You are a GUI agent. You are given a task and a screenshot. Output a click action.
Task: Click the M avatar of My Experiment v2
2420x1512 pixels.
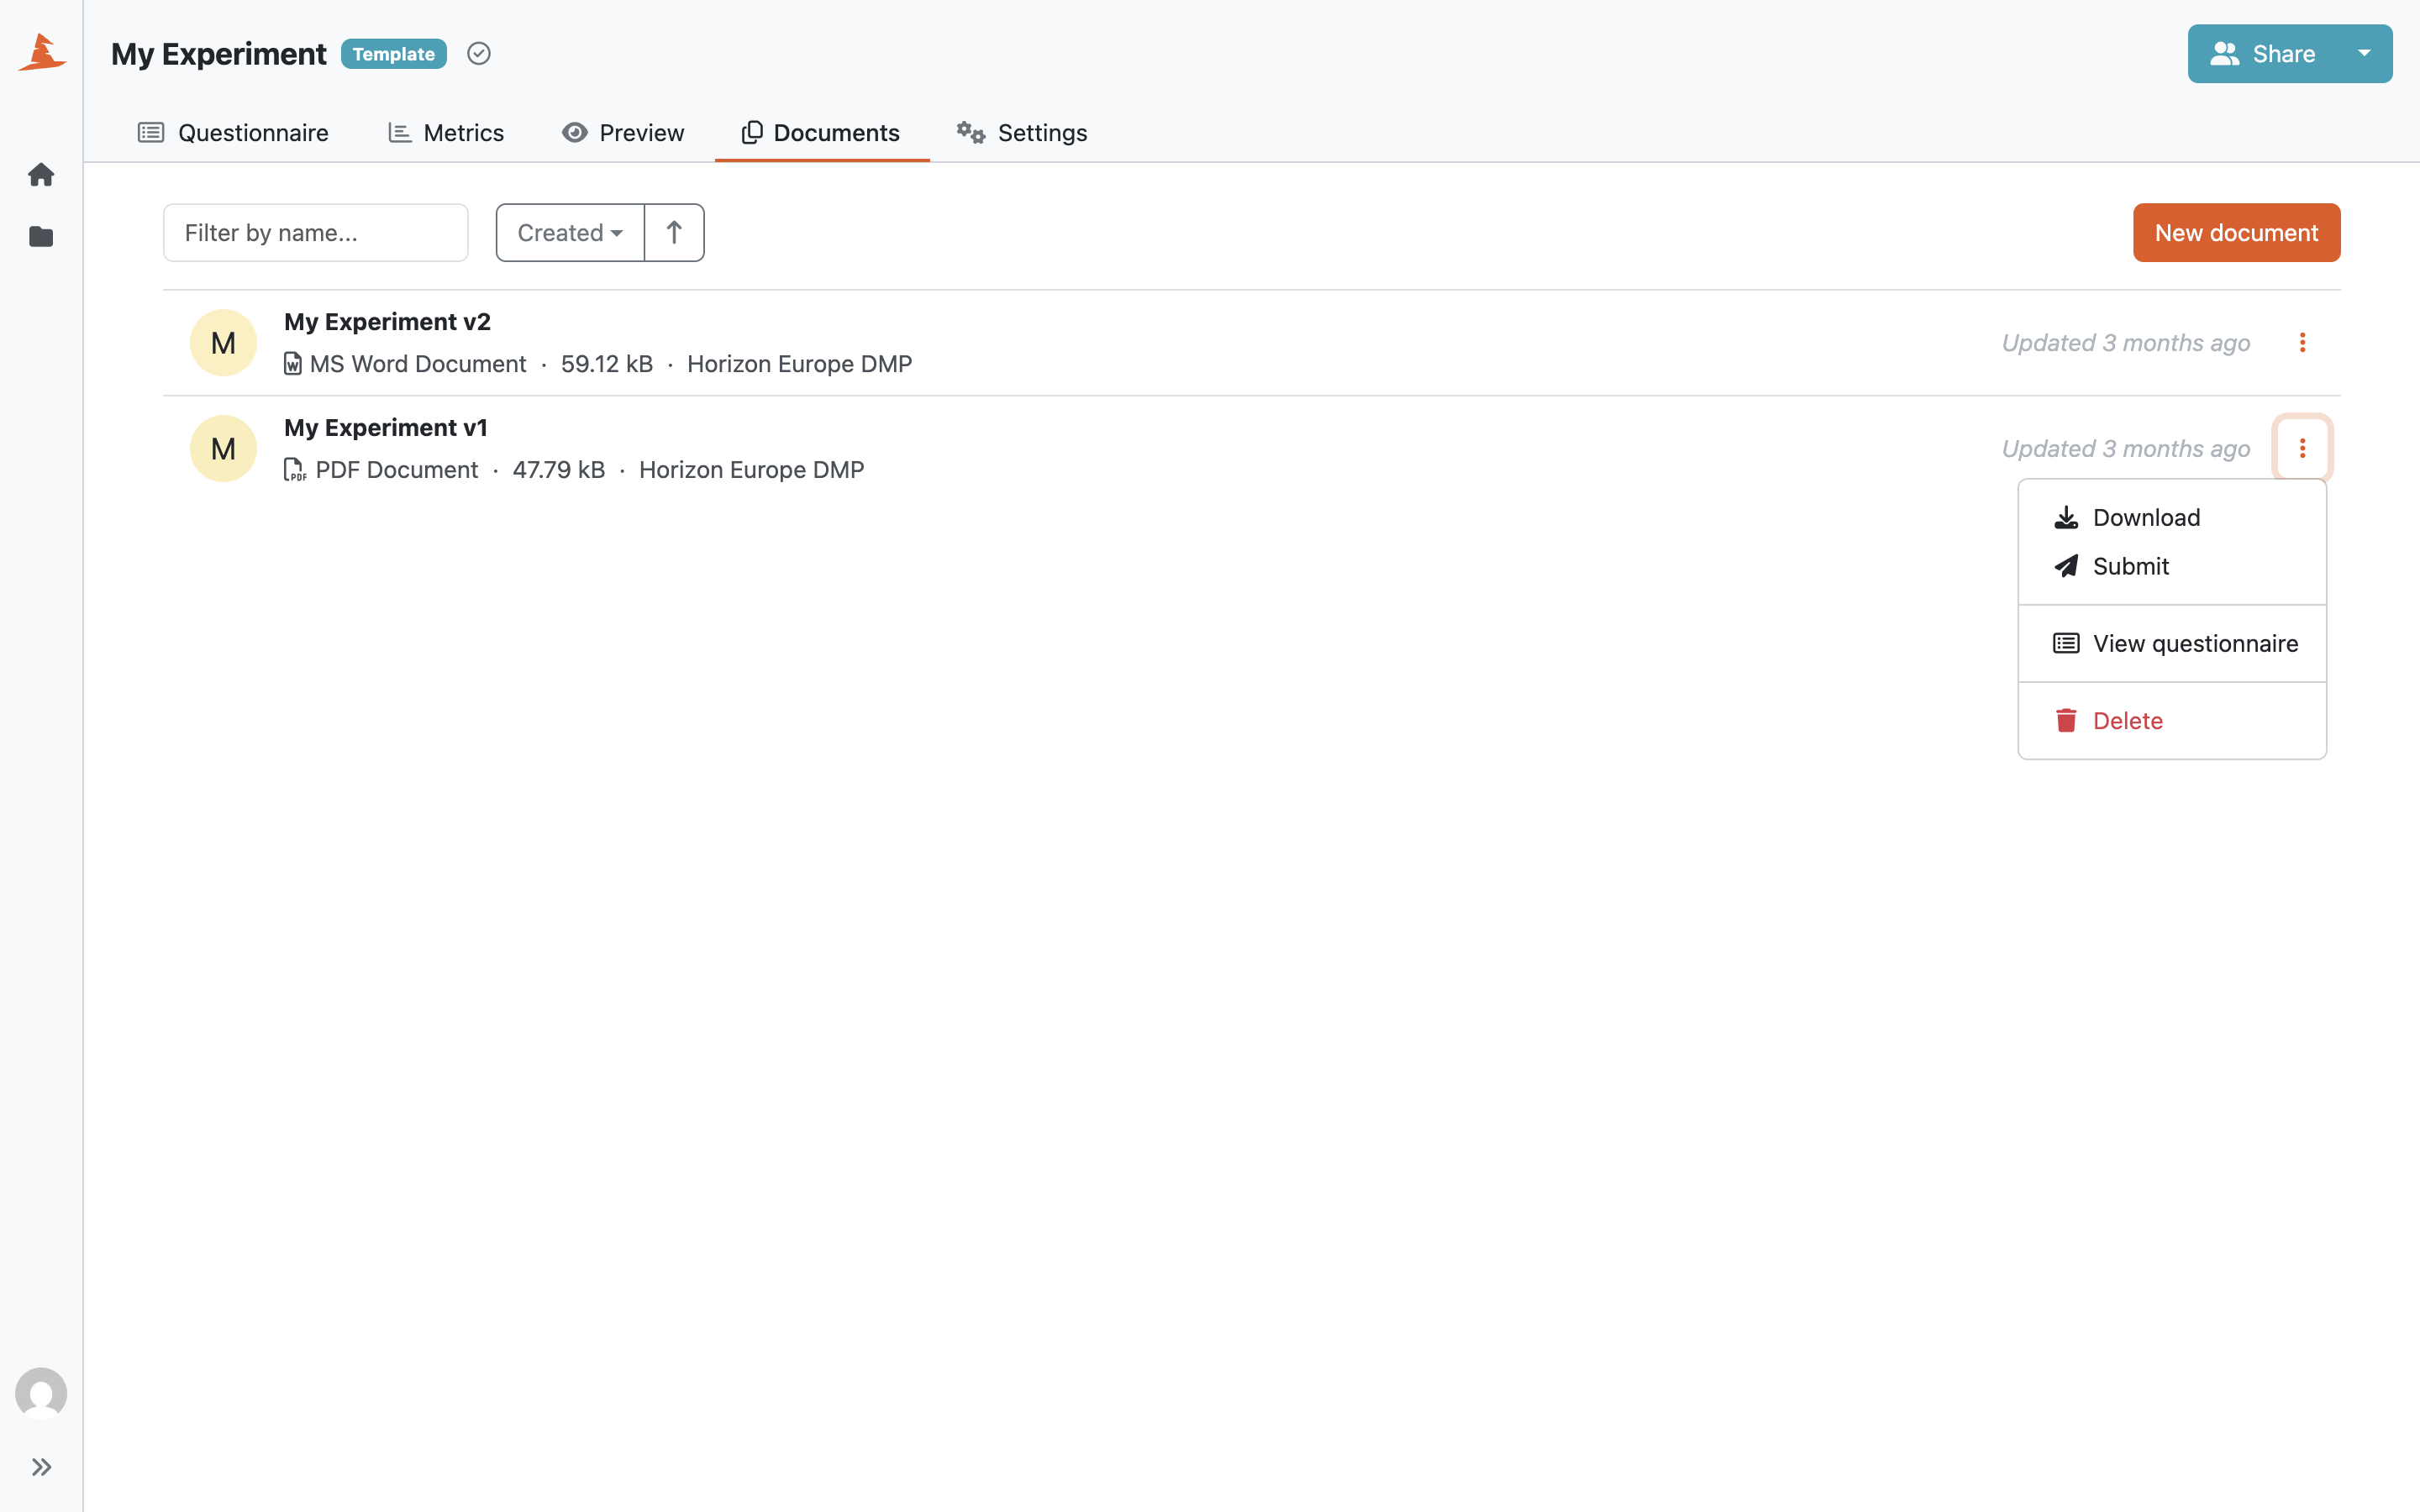tap(223, 343)
